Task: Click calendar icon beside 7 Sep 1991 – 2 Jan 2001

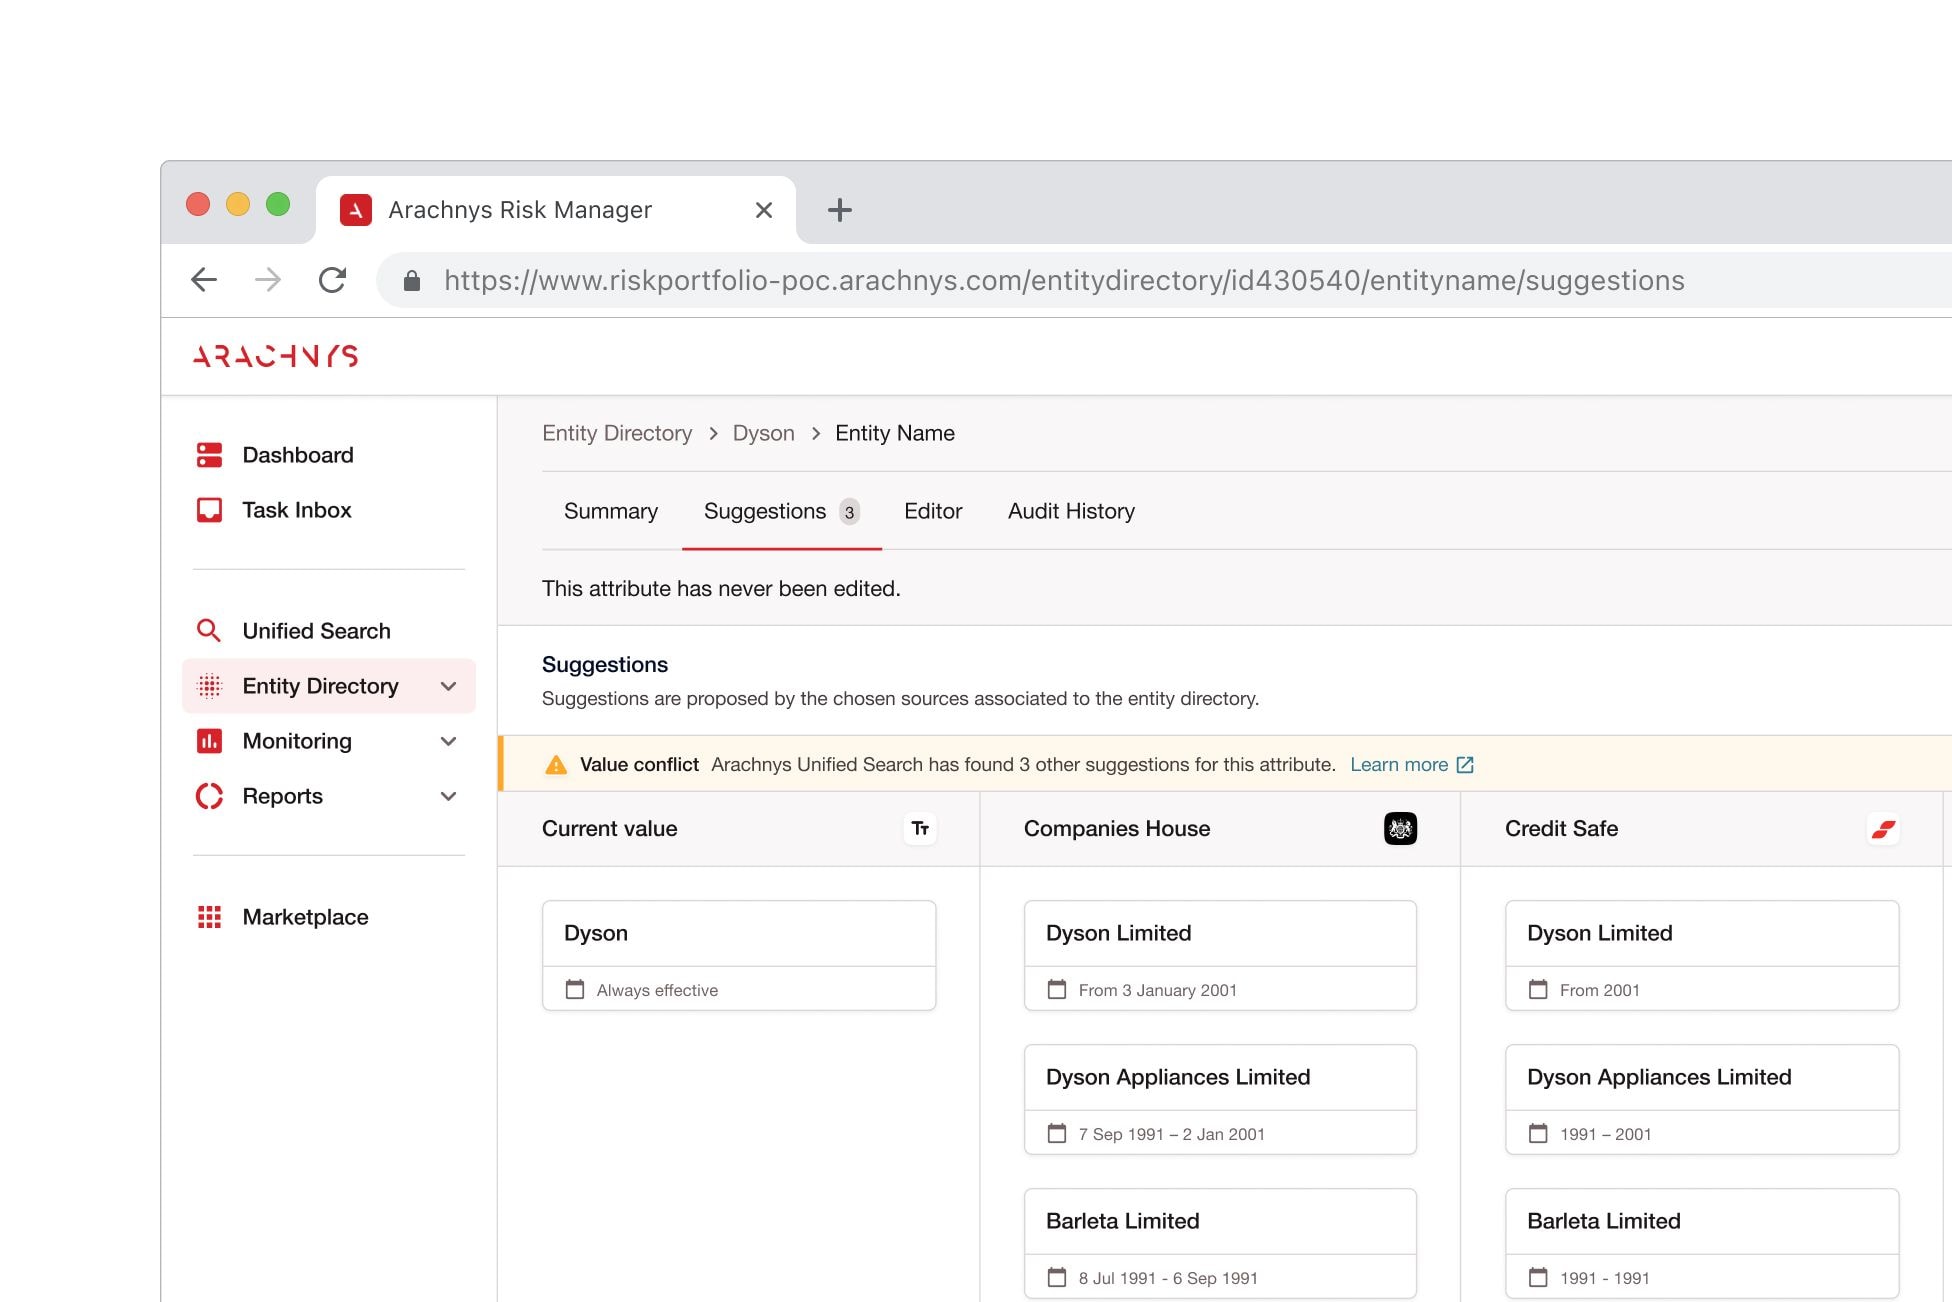Action: point(1057,1133)
